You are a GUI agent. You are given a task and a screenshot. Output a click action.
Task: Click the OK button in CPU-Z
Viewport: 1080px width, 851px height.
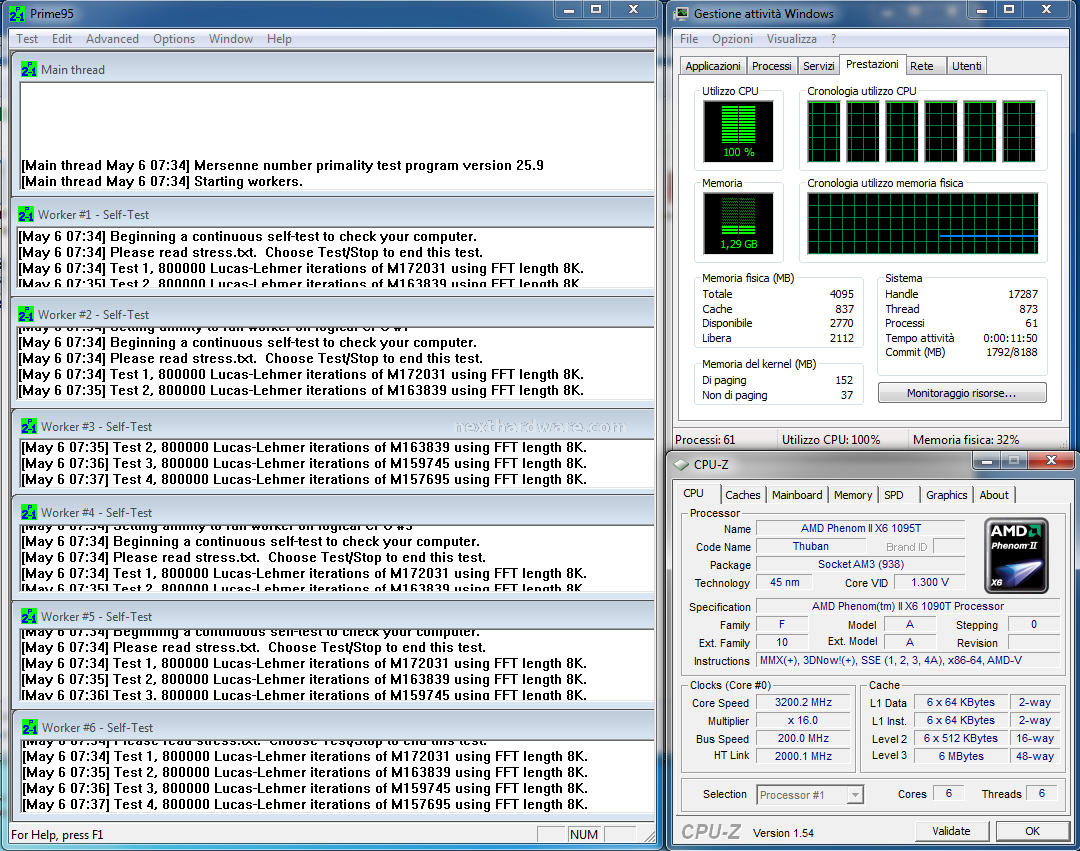pos(1032,831)
